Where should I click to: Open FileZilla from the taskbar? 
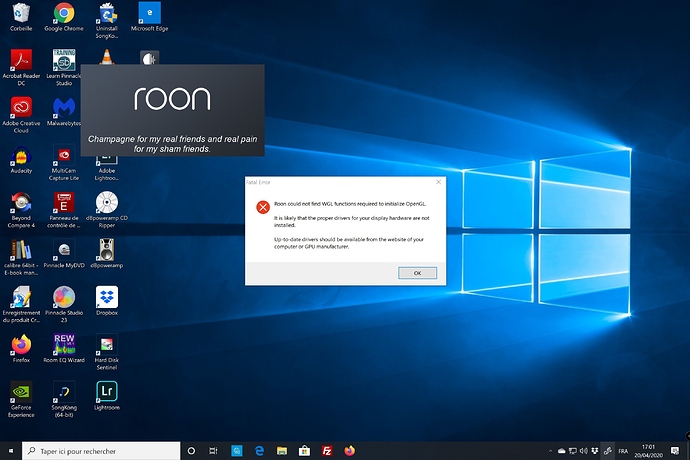(x=327, y=451)
